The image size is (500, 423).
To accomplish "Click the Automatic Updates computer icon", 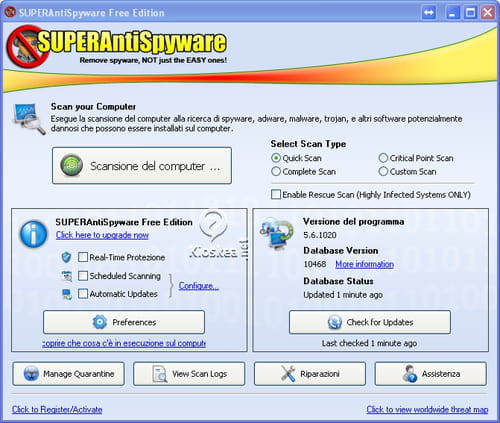I will pos(67,294).
